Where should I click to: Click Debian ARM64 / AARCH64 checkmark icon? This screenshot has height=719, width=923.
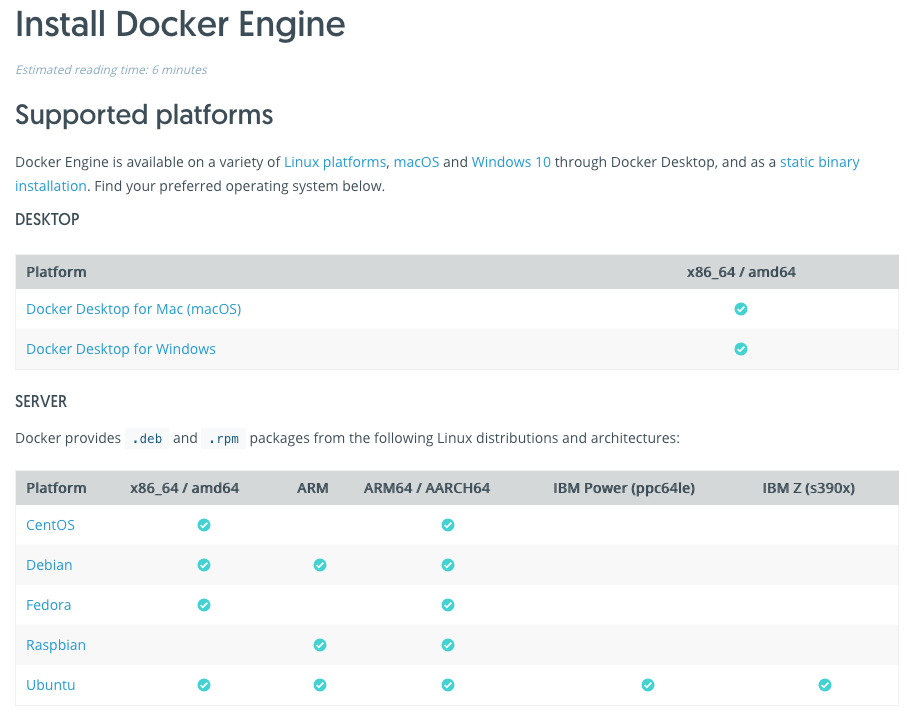447,565
